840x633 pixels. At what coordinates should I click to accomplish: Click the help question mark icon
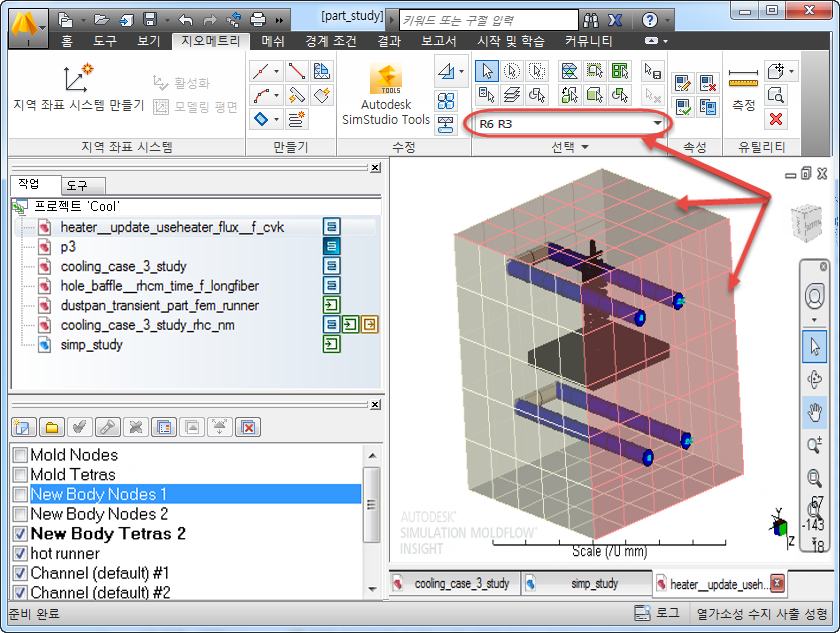pos(649,20)
